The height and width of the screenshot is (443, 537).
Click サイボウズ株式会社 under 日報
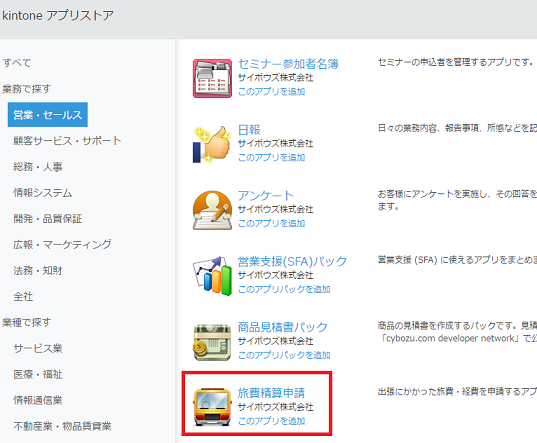[275, 143]
